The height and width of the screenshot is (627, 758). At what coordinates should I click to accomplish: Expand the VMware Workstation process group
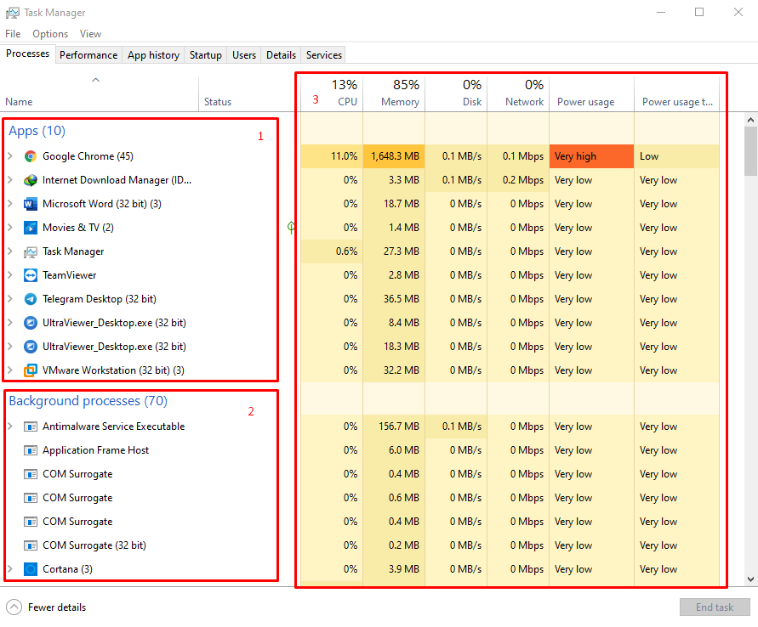pyautogui.click(x=10, y=370)
